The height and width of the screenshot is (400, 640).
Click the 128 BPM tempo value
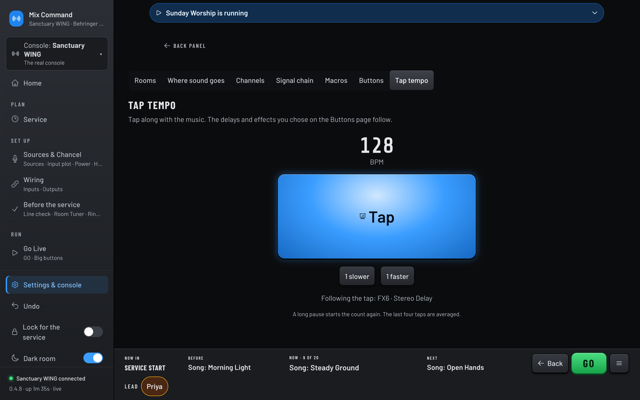pos(376,145)
